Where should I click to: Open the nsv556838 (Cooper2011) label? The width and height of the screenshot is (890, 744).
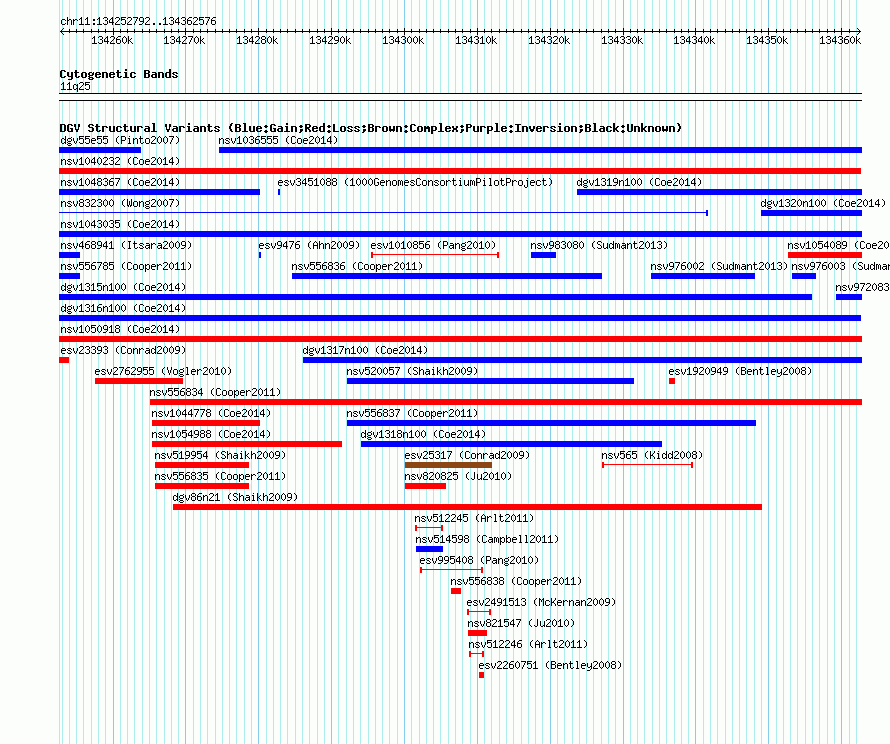[516, 581]
